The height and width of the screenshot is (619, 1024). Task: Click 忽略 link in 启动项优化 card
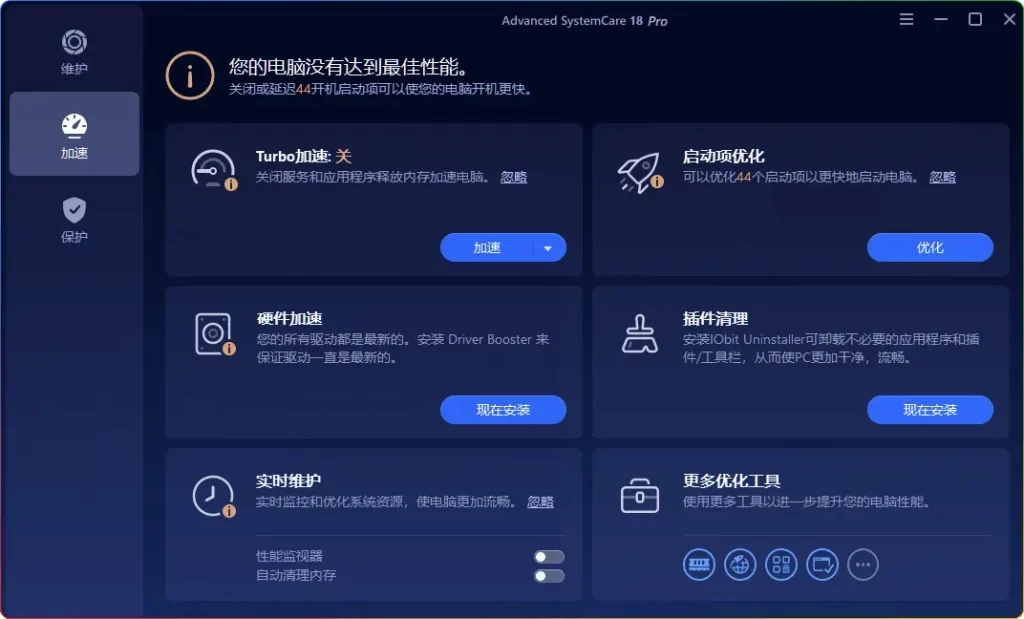[942, 177]
